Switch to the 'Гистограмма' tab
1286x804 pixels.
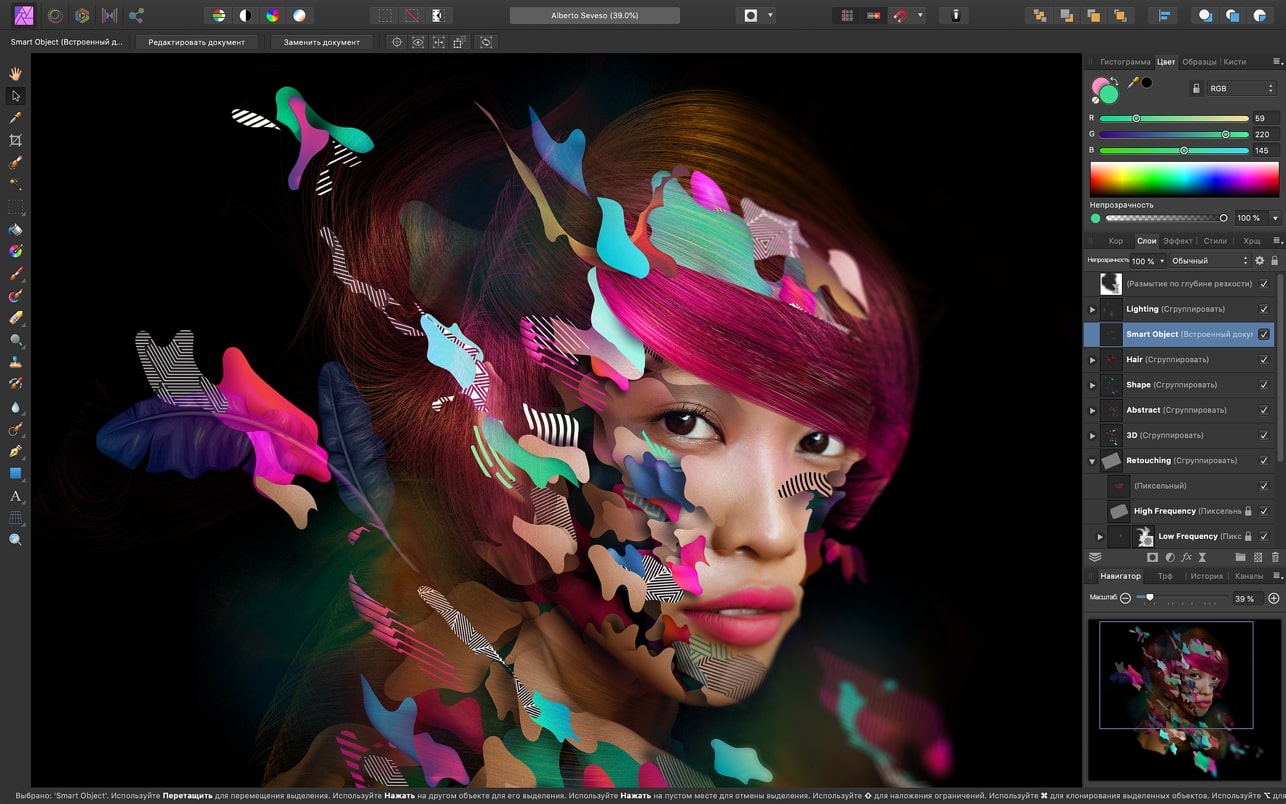coord(1125,62)
